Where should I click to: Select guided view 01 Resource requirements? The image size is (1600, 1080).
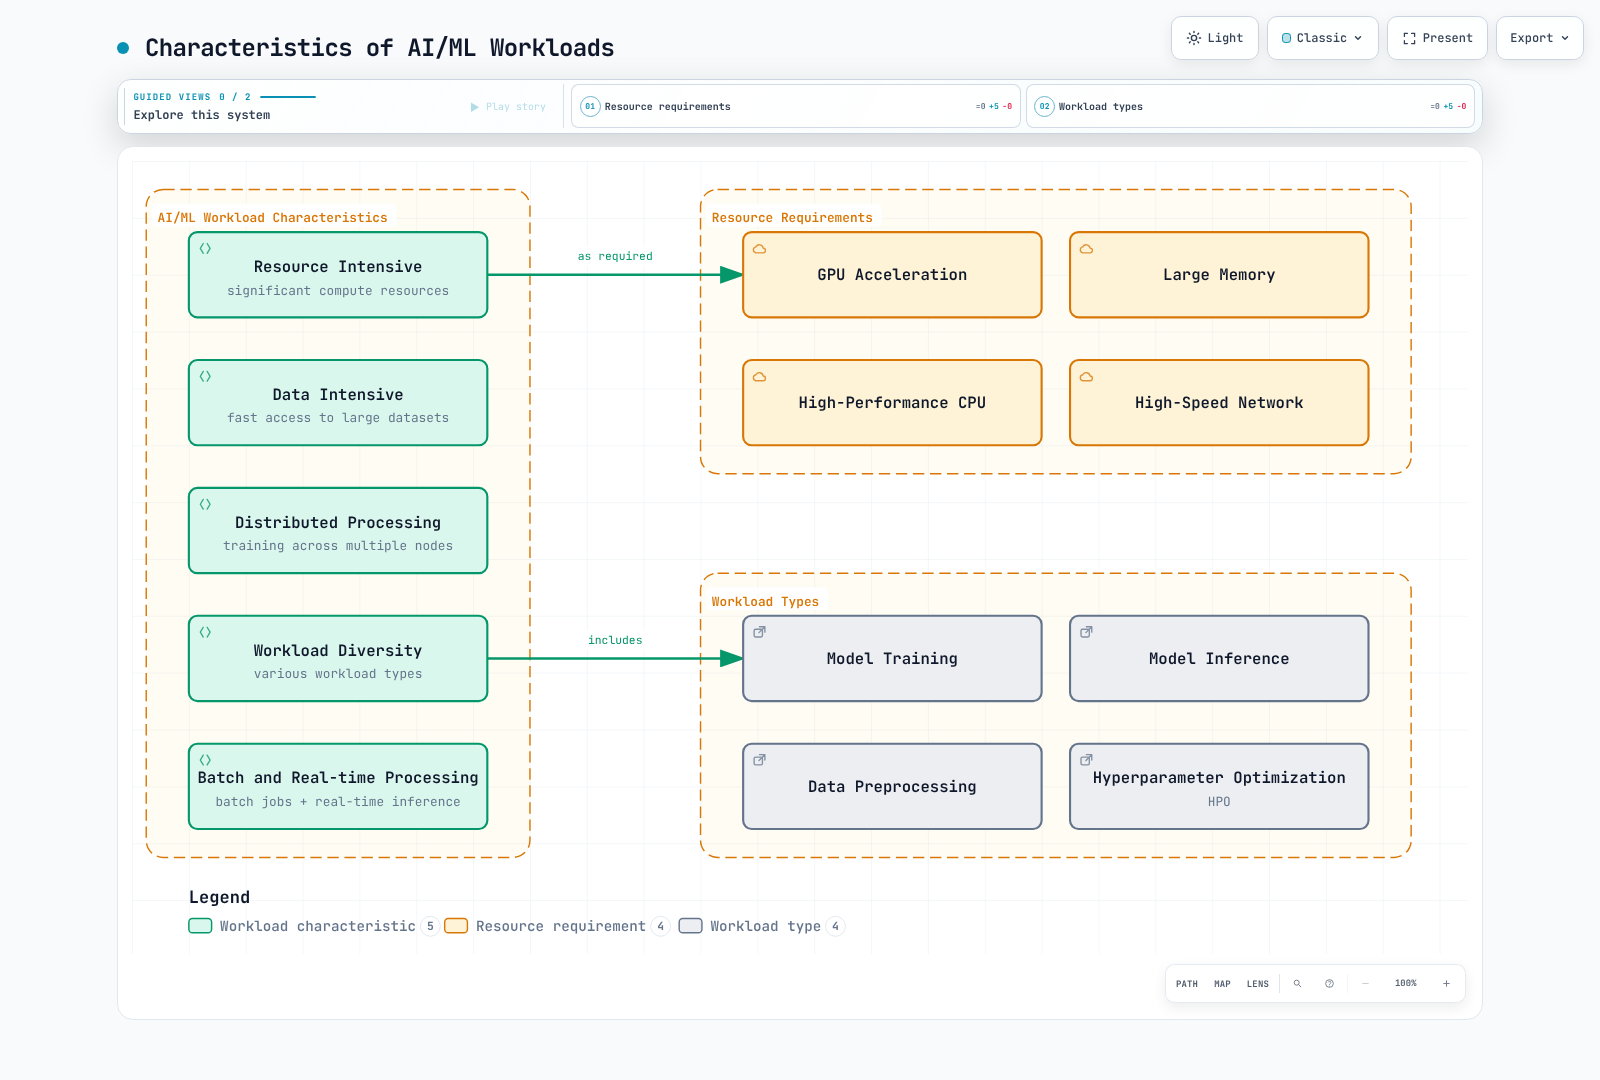click(796, 106)
